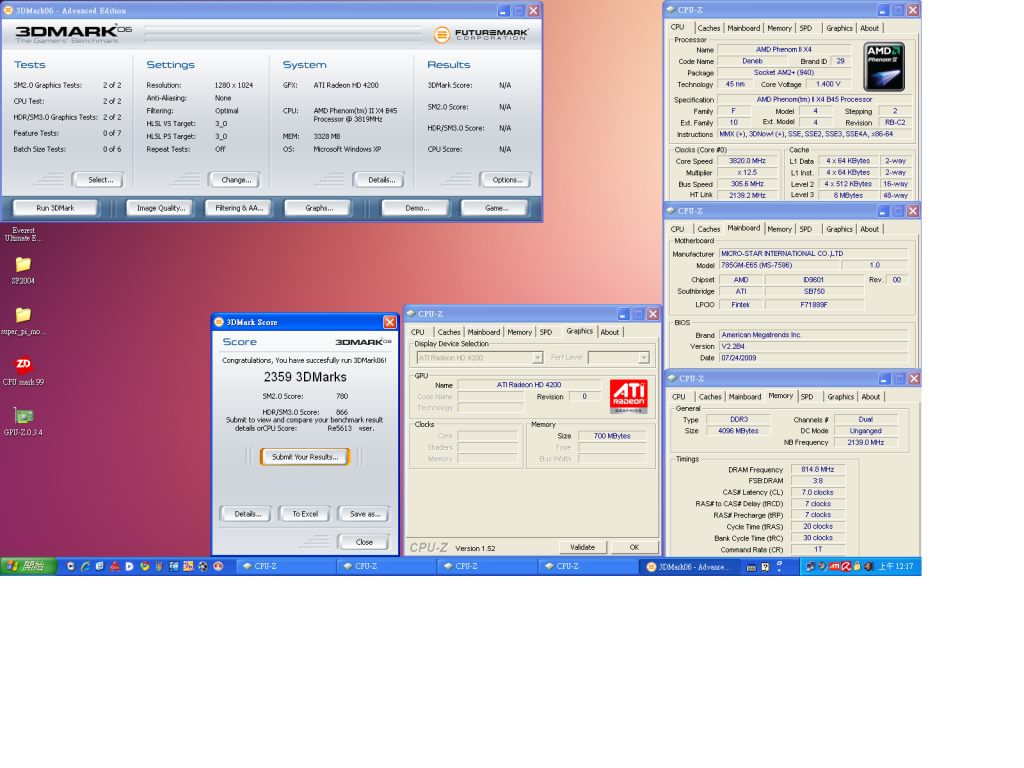Click Submit Your Results button
Viewport: 1024px width, 768px height.
point(305,456)
